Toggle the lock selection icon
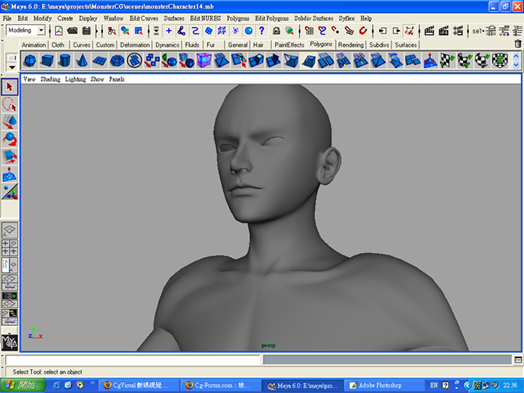Viewport: 524px width, 393px height. (x=276, y=31)
